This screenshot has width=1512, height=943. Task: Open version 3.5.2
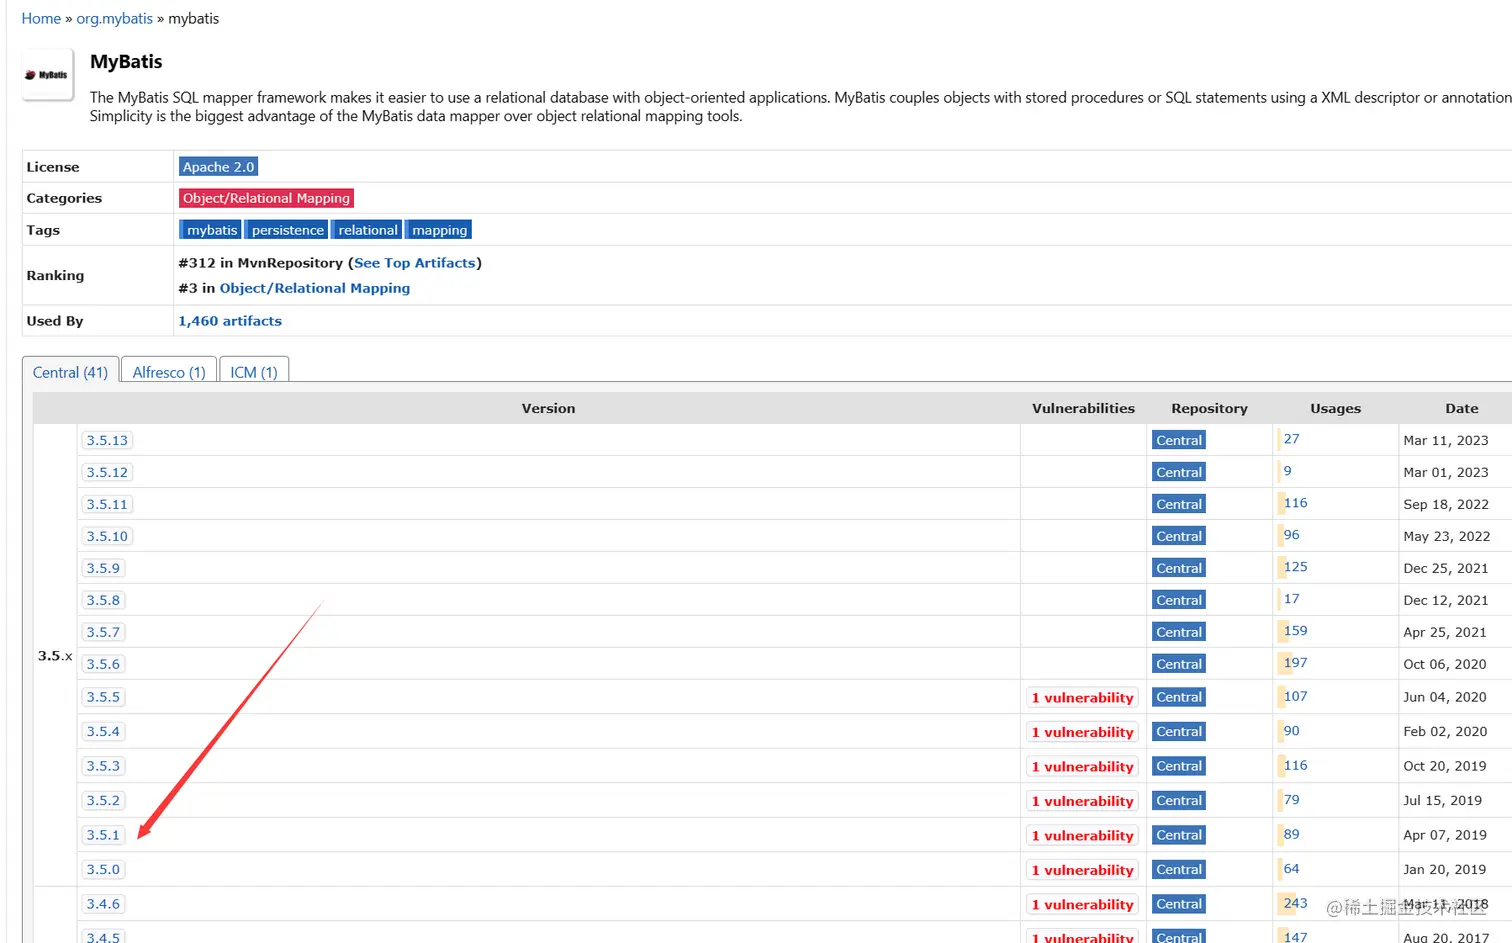(x=103, y=800)
